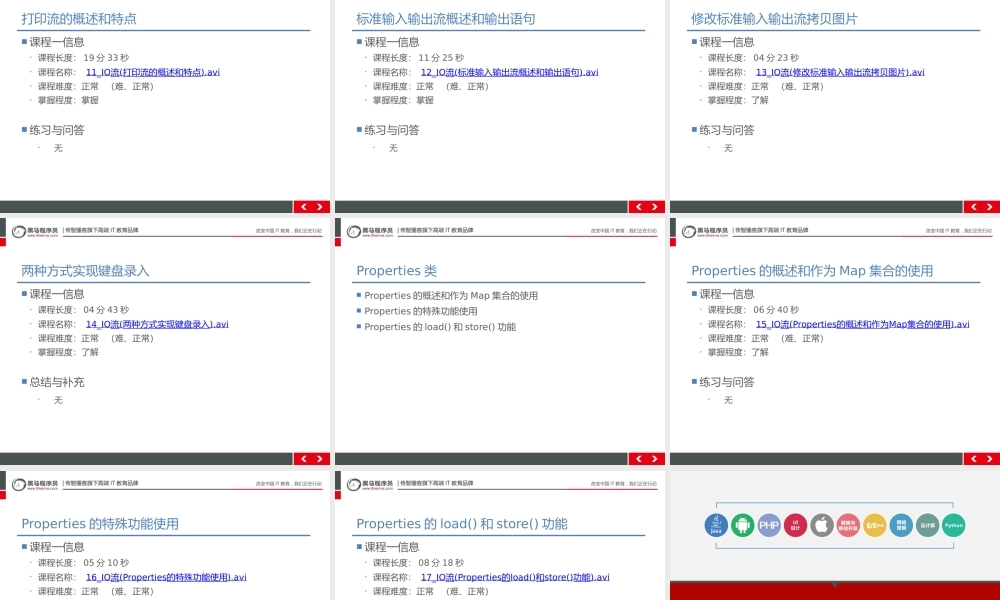
Task: Click the 黑马程序员 logo on the 两种方式实现键盘录入 slide
Action: click(35, 229)
